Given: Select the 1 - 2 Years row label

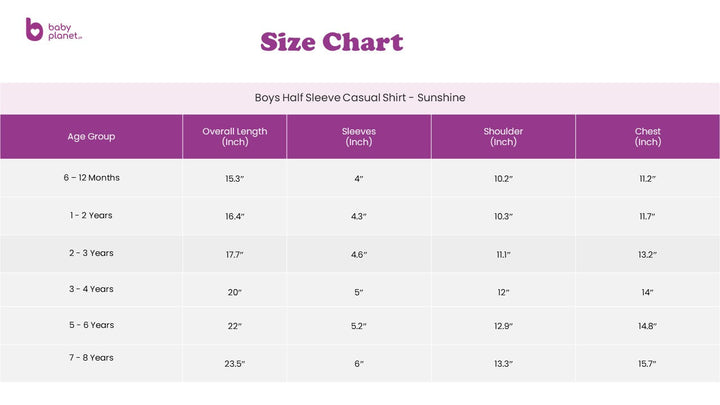Looking at the screenshot, I should (x=91, y=215).
